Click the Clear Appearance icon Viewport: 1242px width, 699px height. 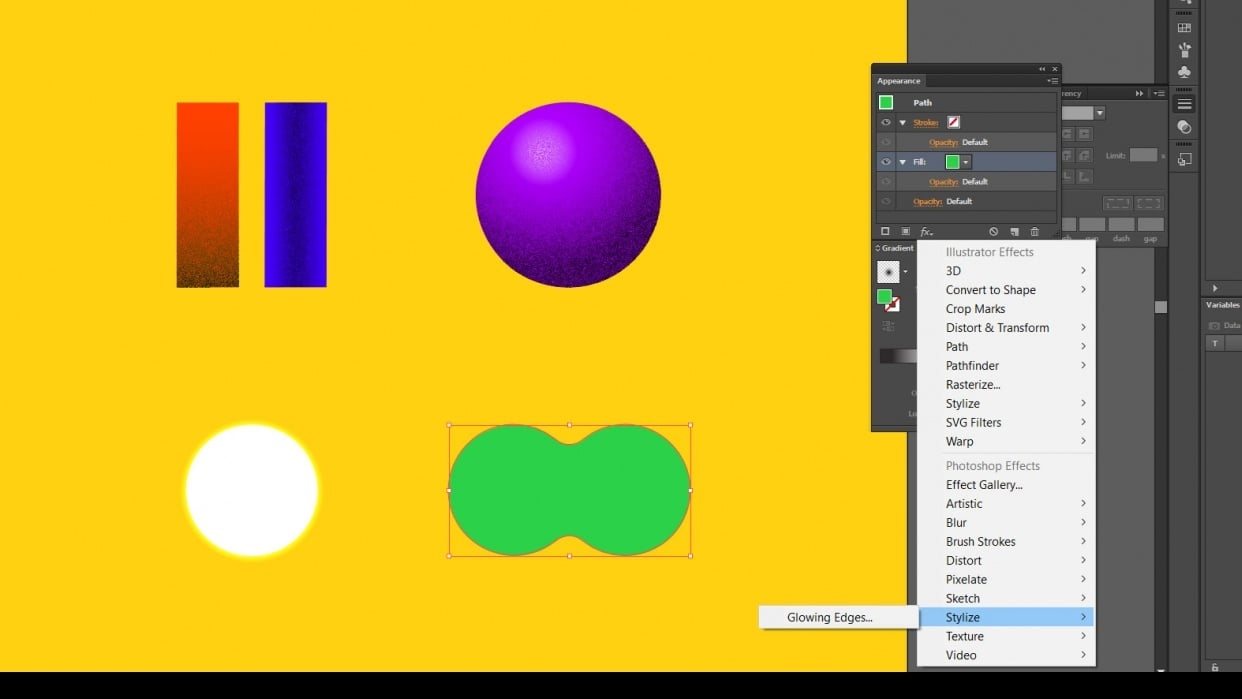pos(992,231)
